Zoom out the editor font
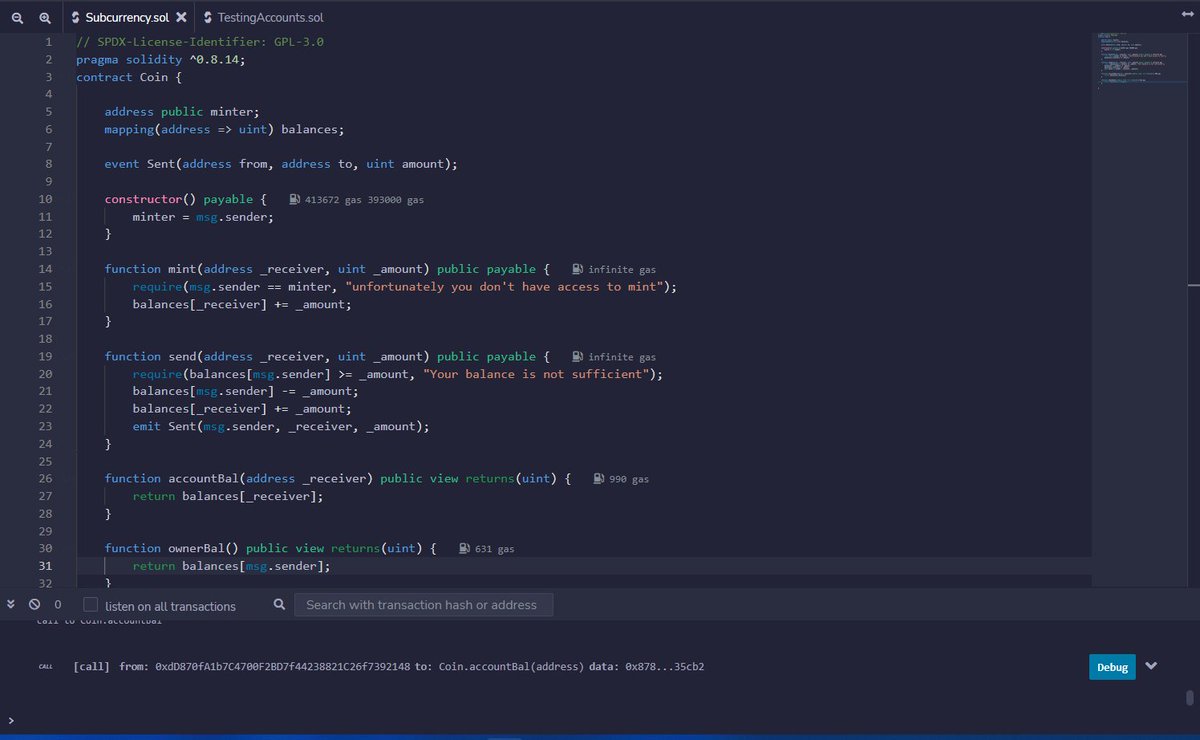 (17, 18)
